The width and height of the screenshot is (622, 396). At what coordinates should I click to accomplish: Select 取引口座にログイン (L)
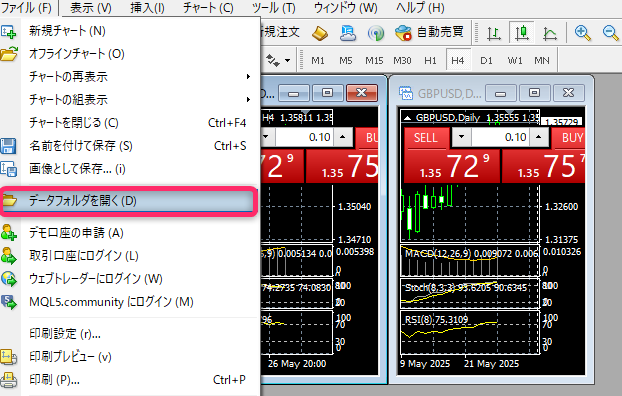129,256
